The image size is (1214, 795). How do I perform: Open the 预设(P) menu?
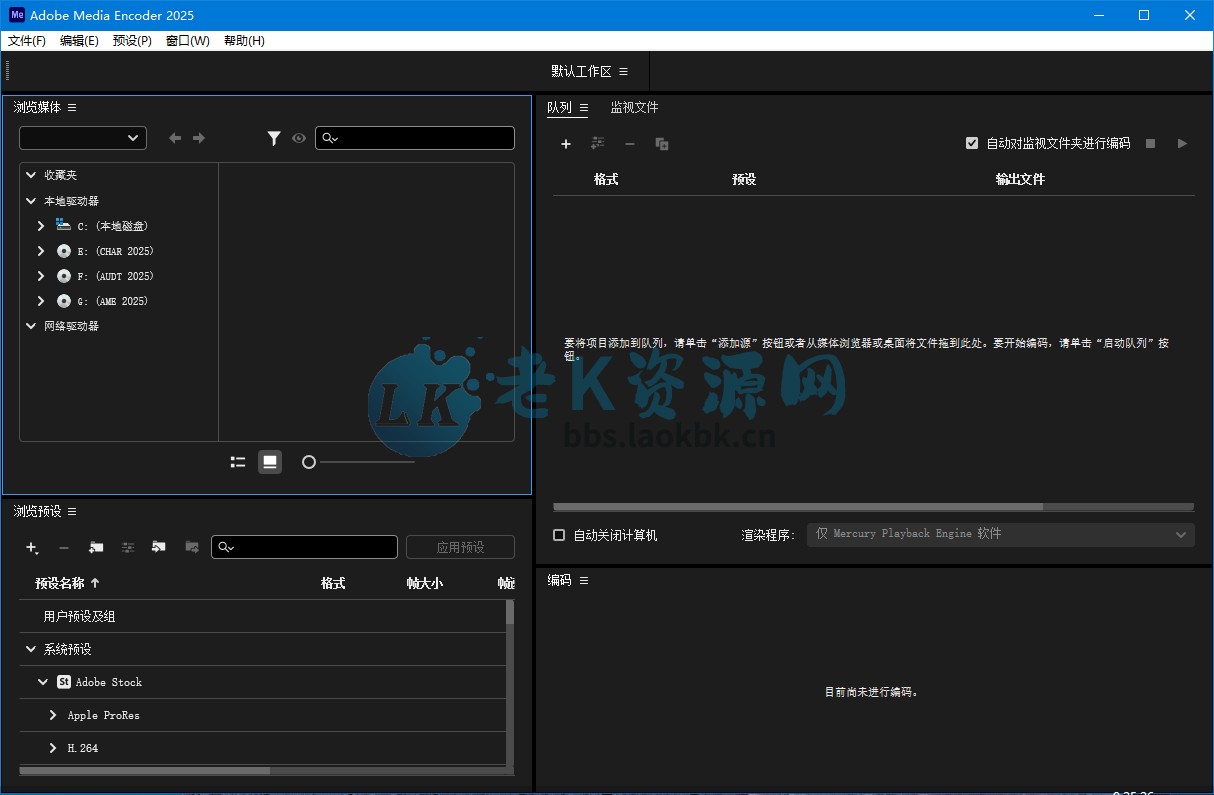click(x=132, y=41)
